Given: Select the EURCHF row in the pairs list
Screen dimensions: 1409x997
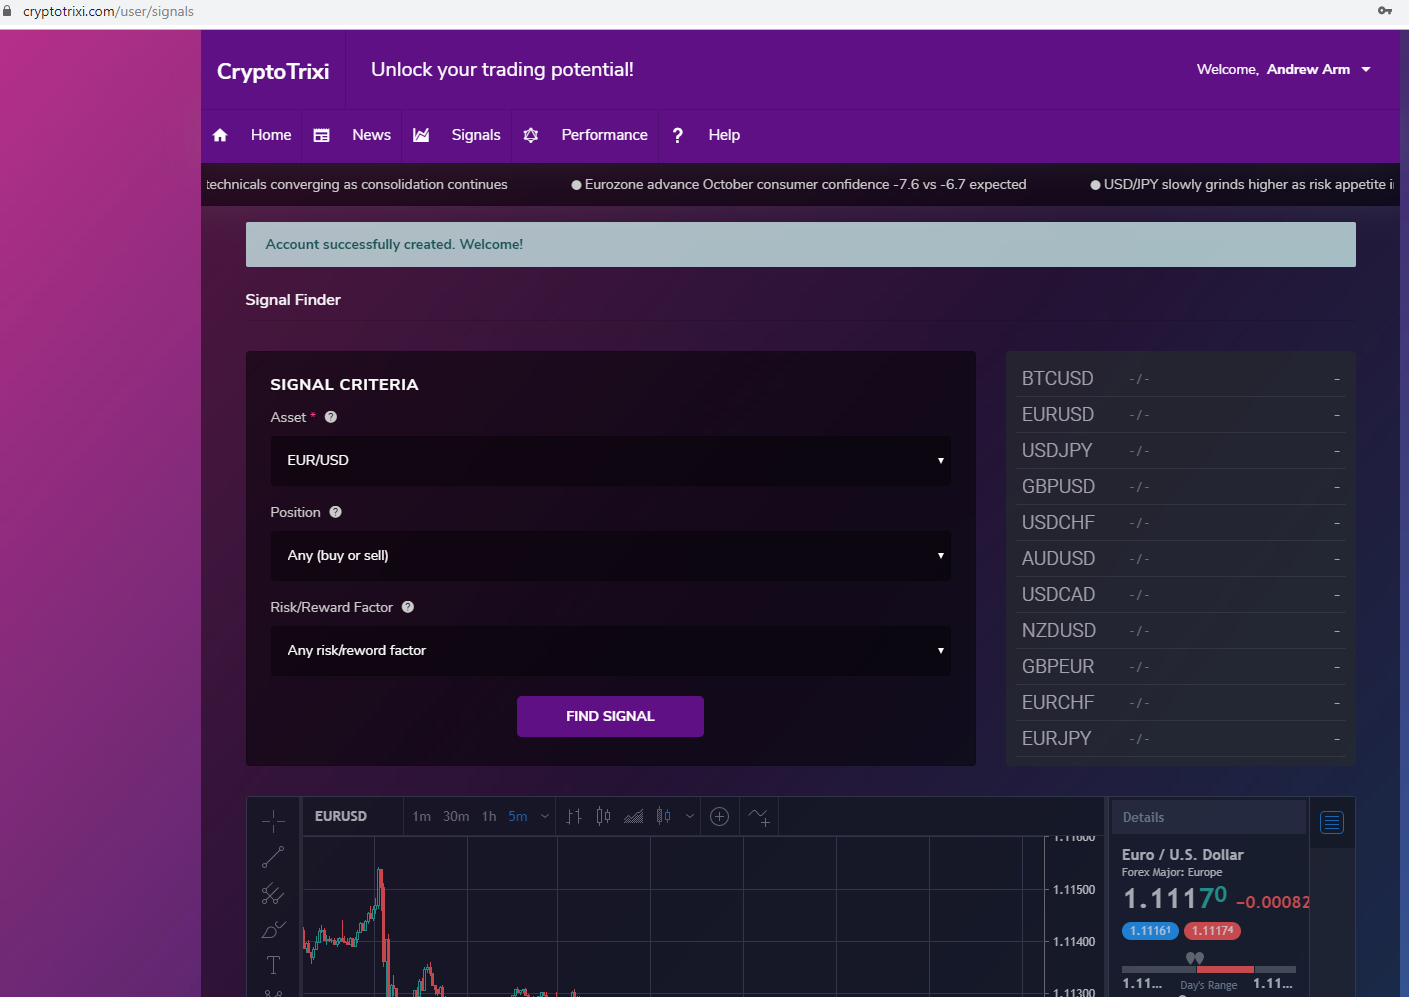Looking at the screenshot, I should click(1180, 703).
